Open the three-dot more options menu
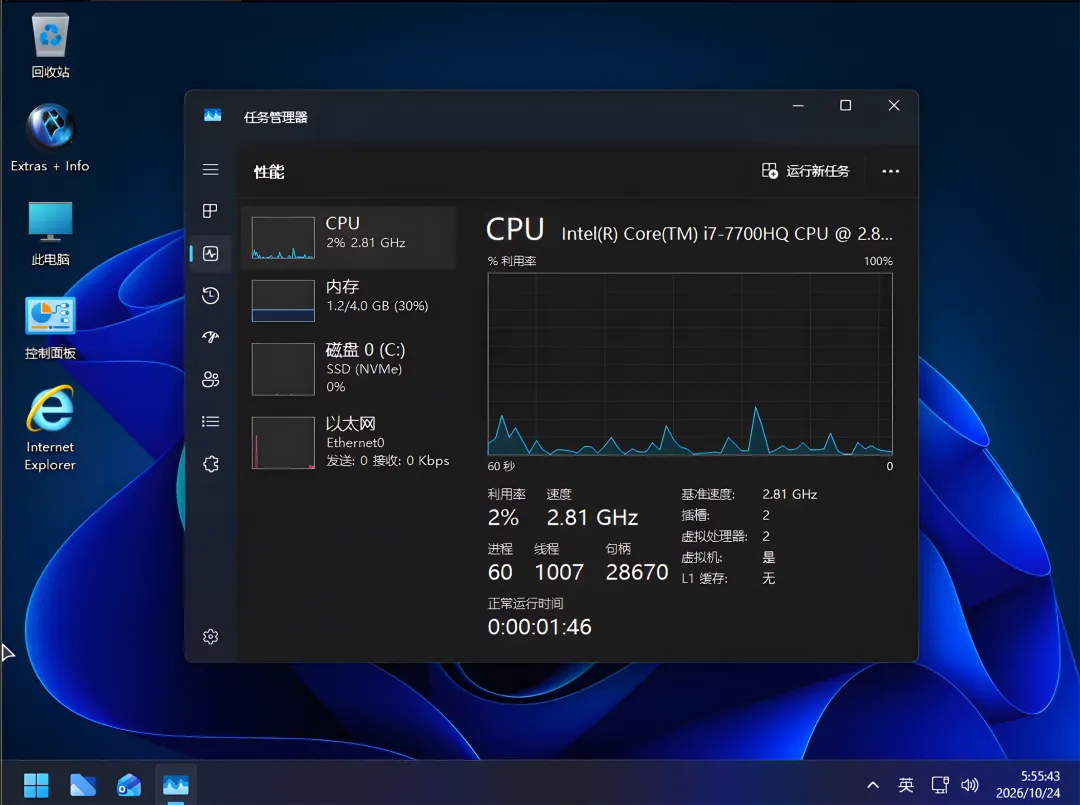 (x=891, y=171)
